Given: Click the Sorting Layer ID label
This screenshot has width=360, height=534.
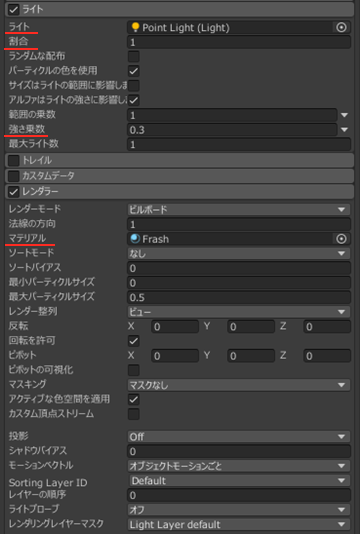Looking at the screenshot, I should 48,483.
